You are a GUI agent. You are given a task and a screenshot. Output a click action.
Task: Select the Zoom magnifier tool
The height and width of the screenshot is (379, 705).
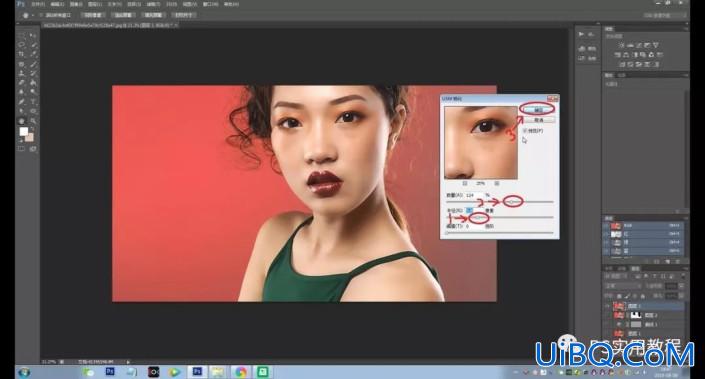33,120
